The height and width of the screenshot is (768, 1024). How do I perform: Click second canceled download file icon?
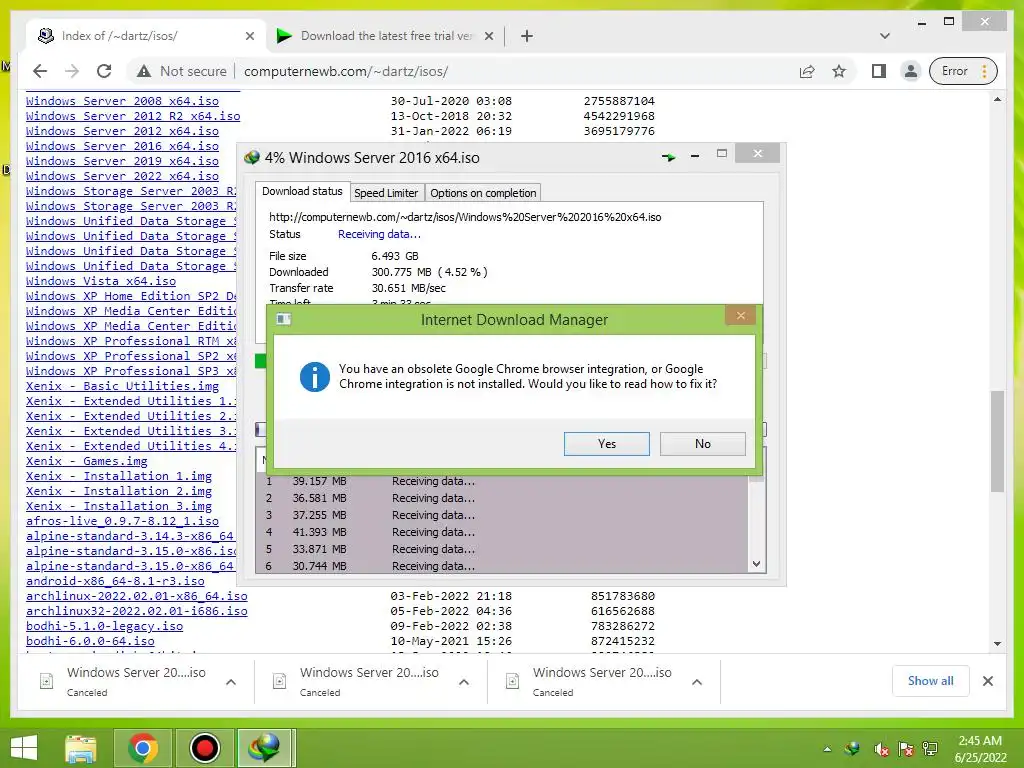click(280, 681)
